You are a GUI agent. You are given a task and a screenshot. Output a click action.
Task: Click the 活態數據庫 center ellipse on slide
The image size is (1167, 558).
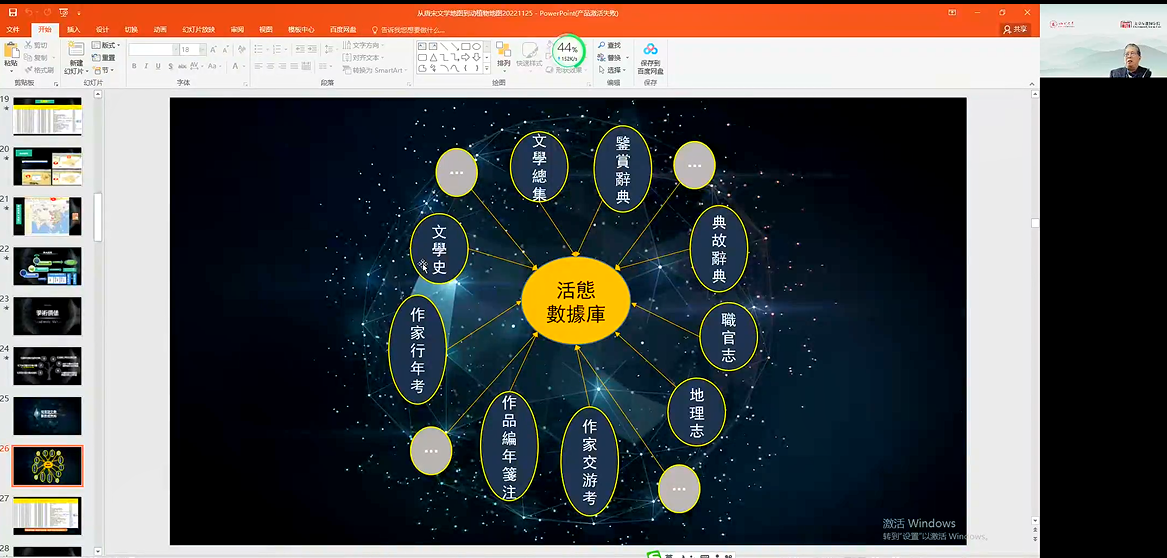pos(575,302)
